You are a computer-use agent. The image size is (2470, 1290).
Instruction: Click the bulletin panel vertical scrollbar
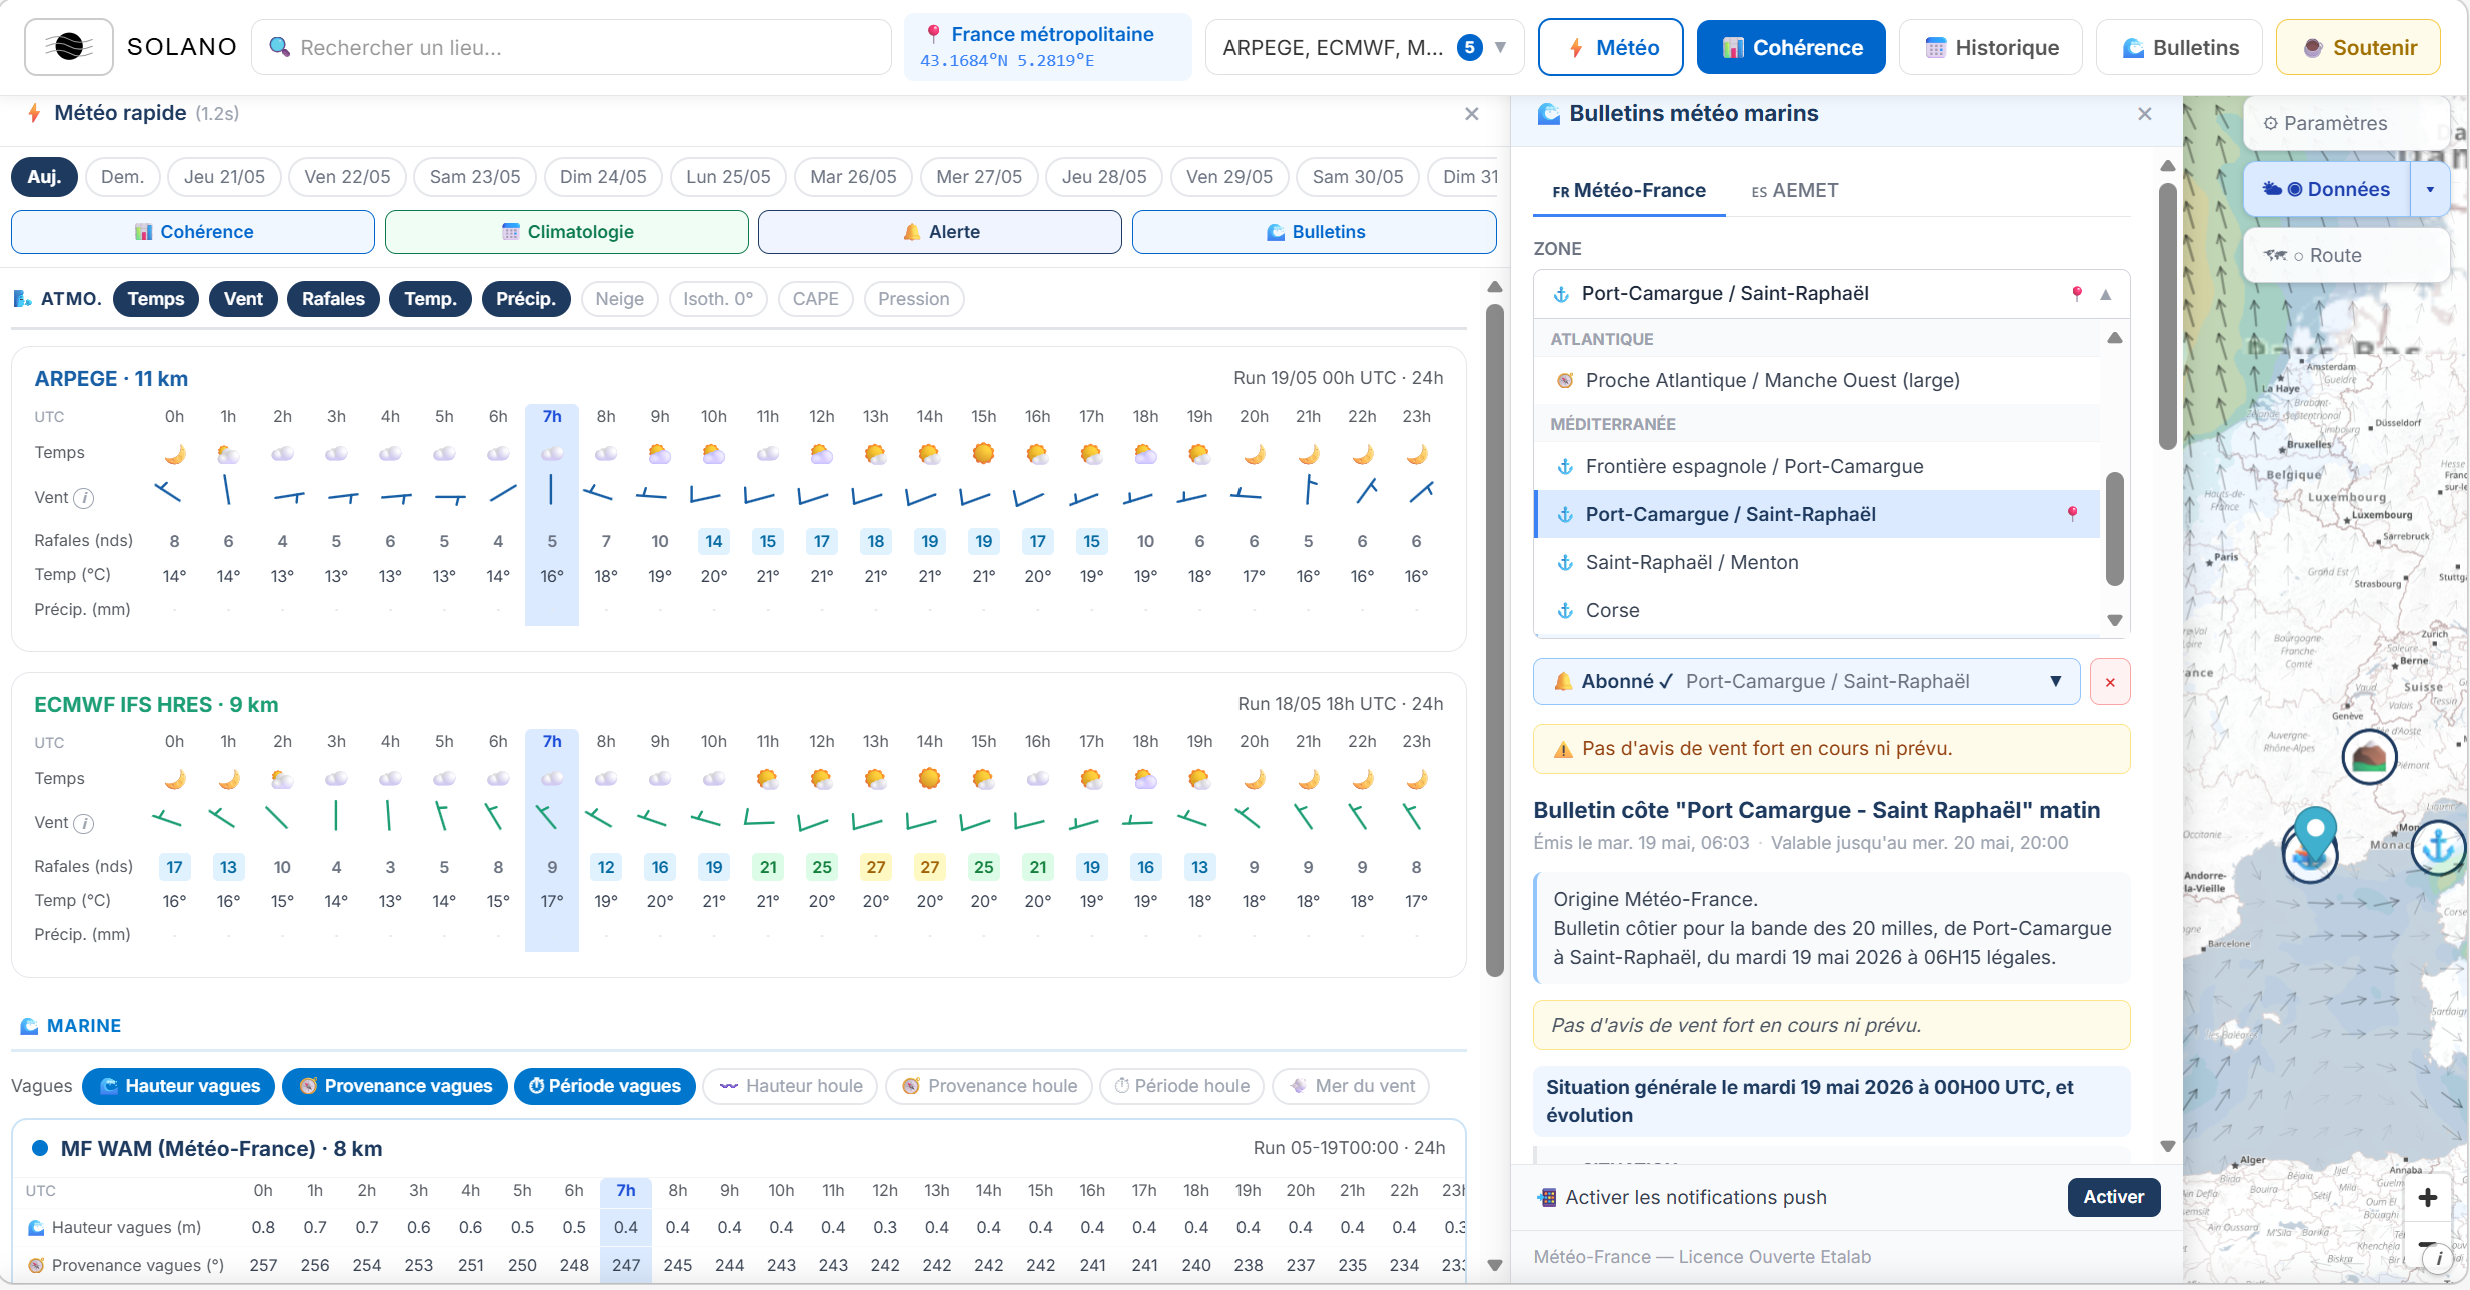[x=2168, y=316]
